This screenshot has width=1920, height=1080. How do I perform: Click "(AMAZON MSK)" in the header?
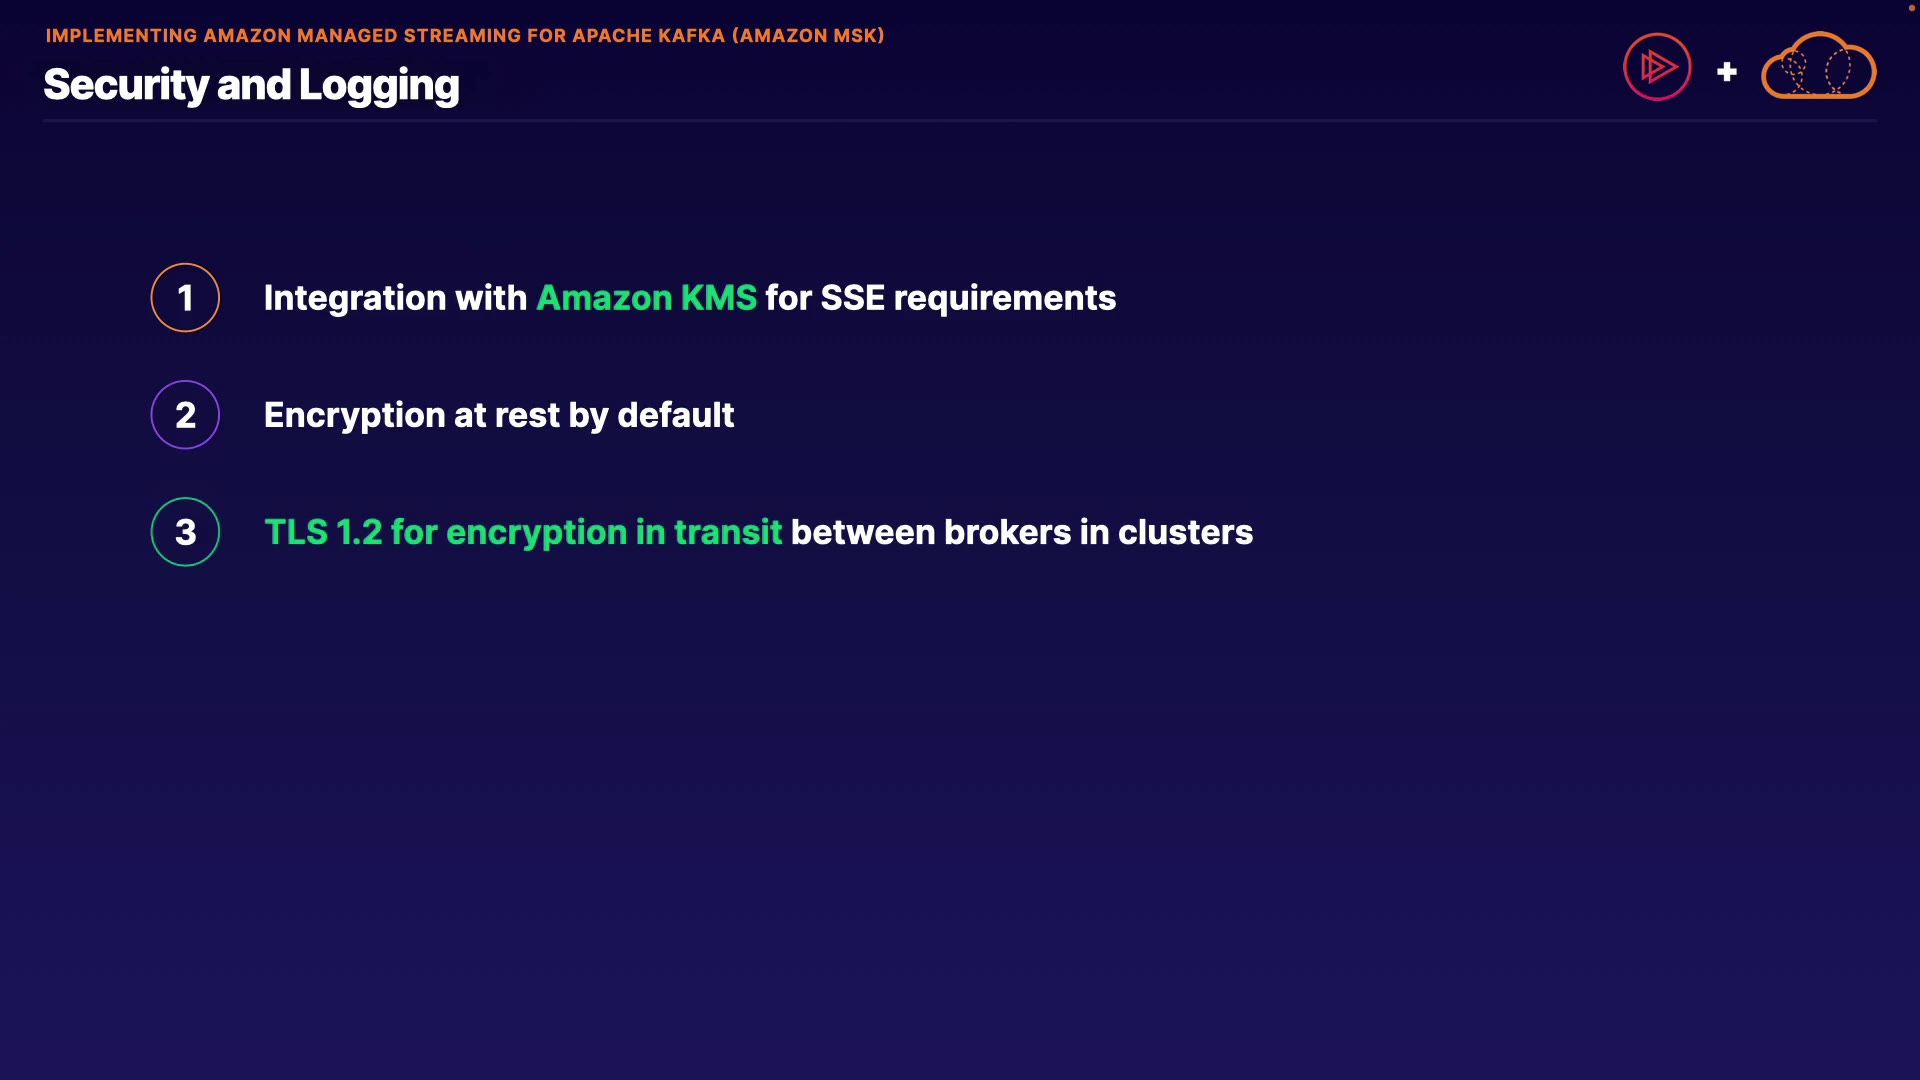[x=808, y=36]
